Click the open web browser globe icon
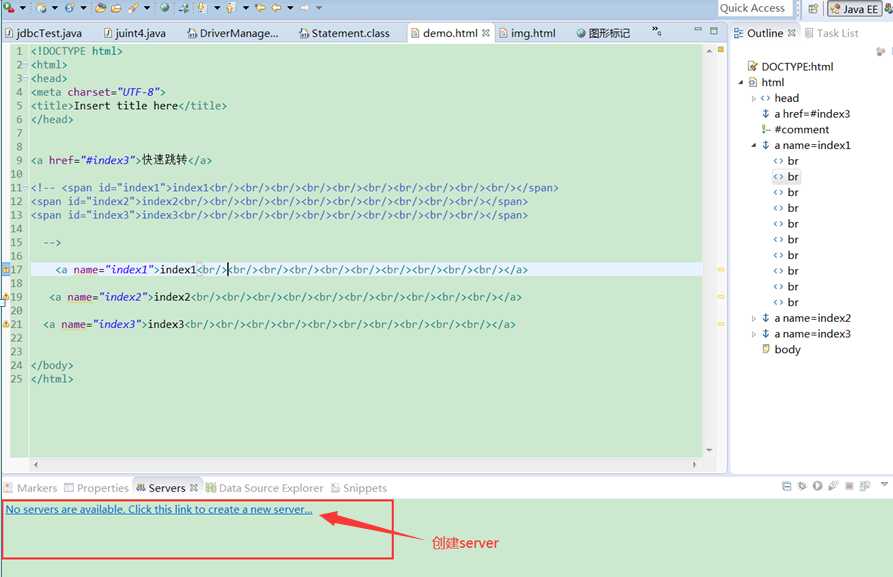The image size is (893, 577). point(165,8)
